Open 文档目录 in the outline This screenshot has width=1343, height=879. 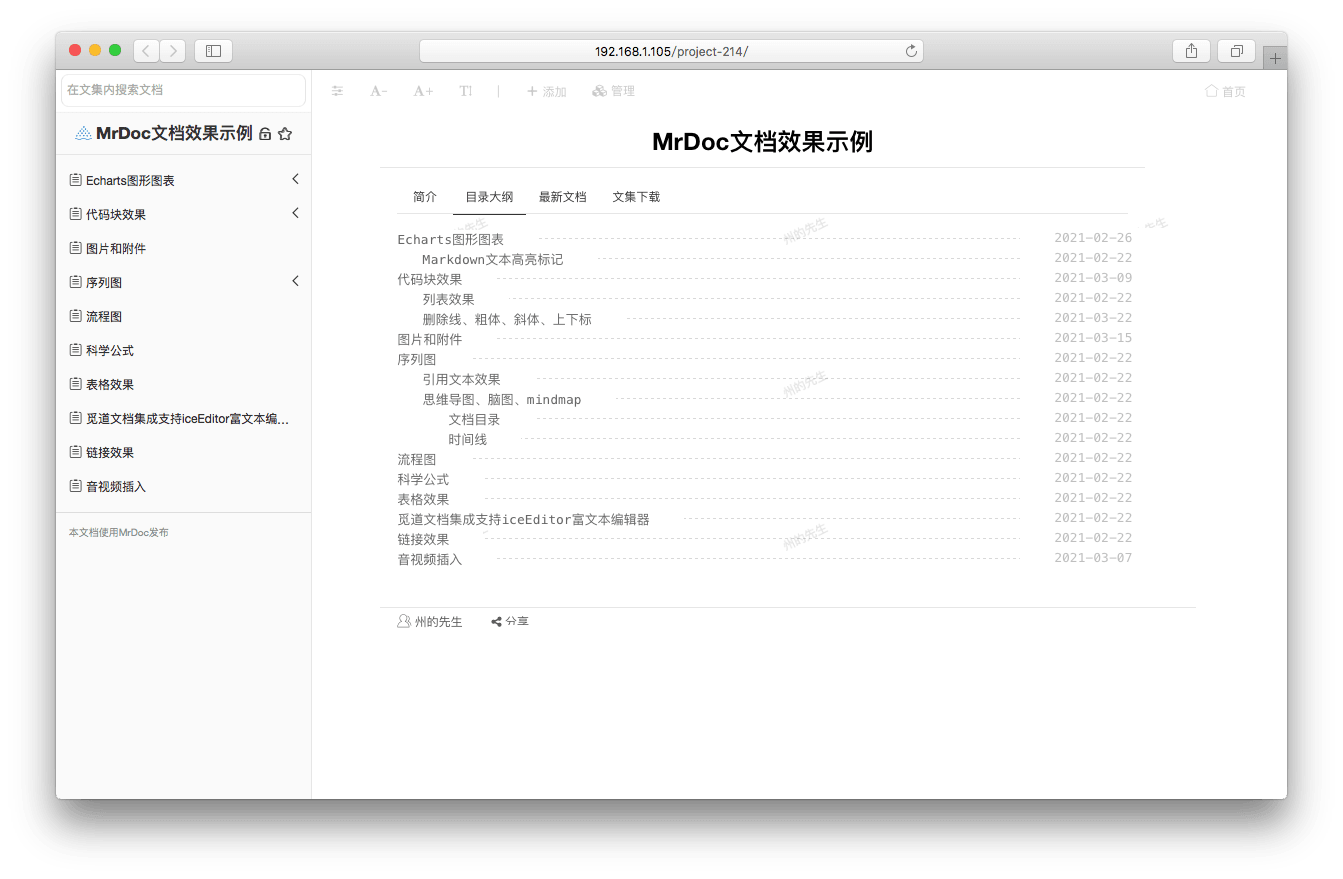474,420
